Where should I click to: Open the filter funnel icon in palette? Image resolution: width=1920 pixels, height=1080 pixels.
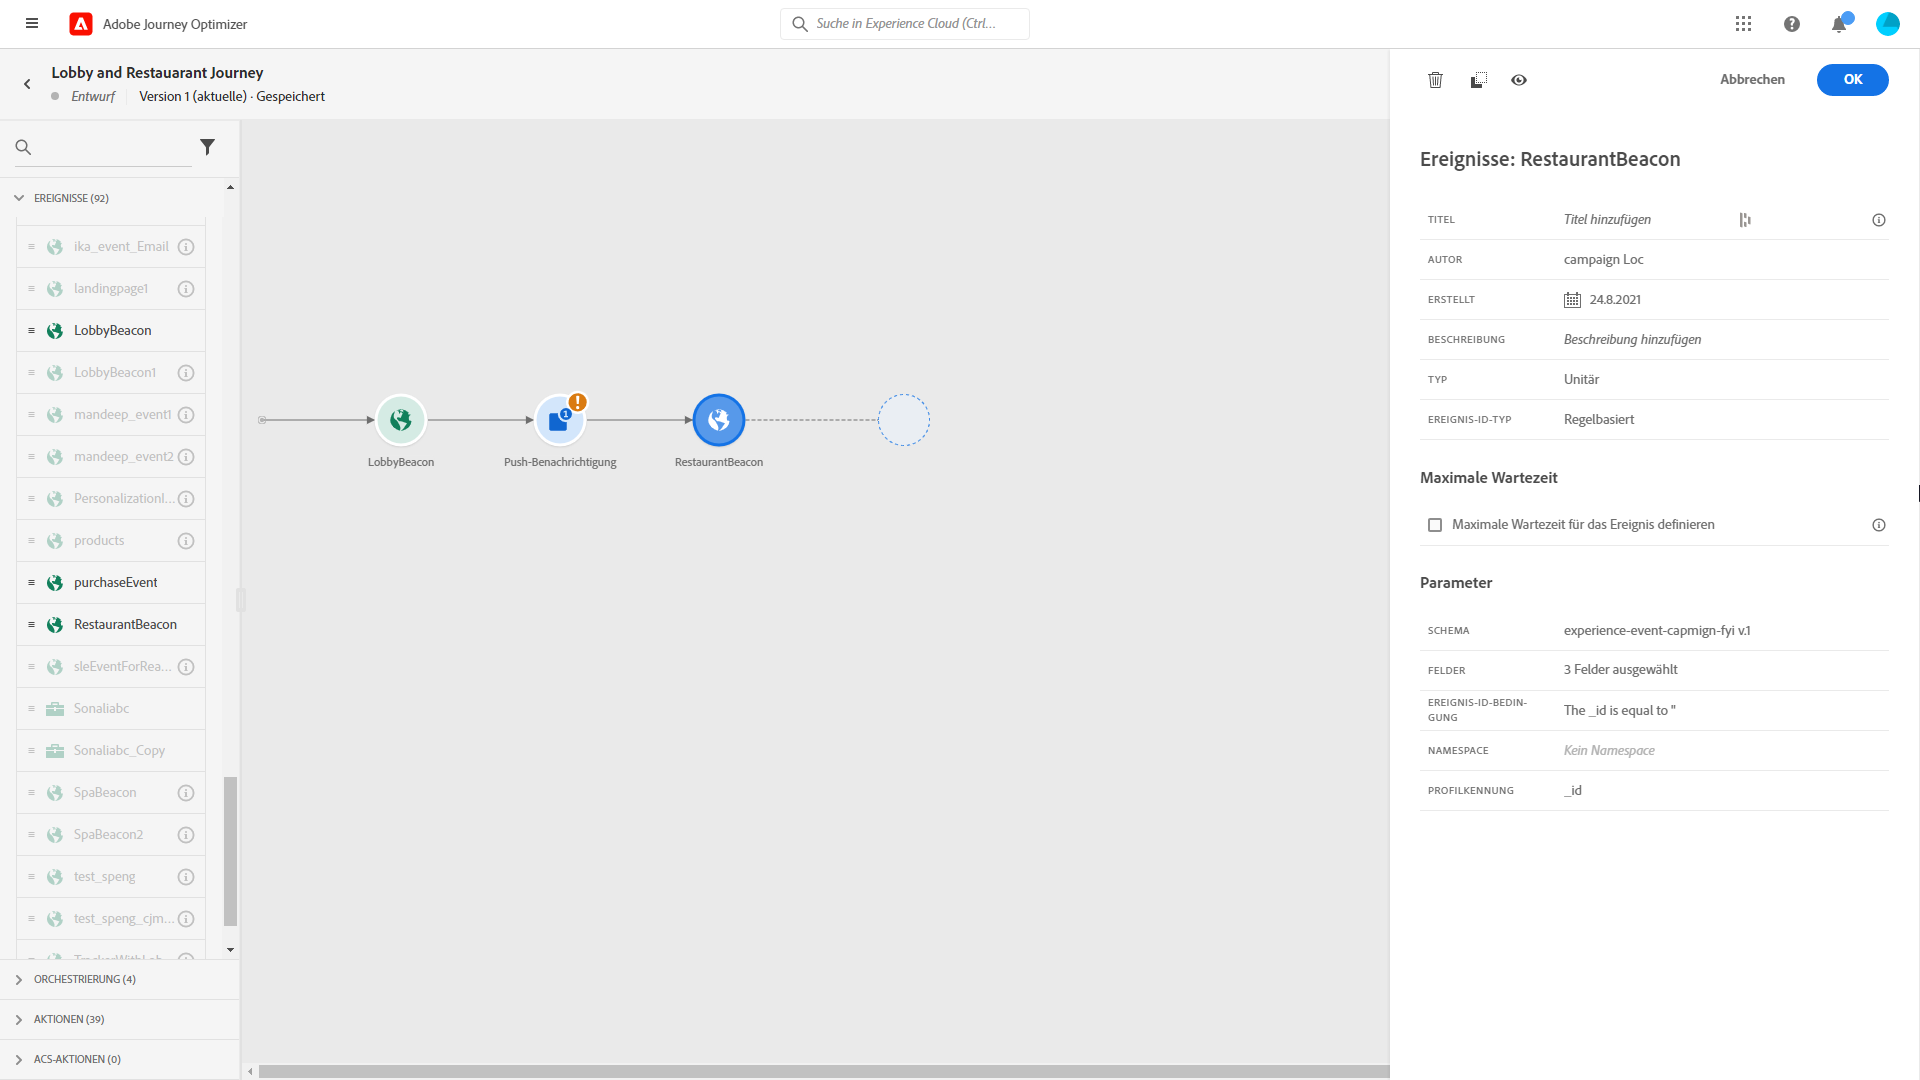[x=208, y=147]
